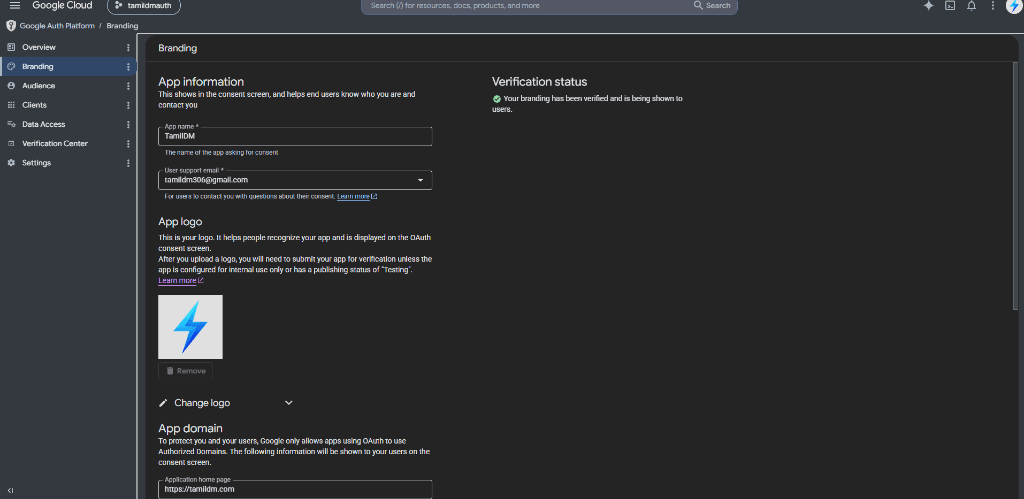
Task: Open more options for Settings
Action: pos(128,163)
